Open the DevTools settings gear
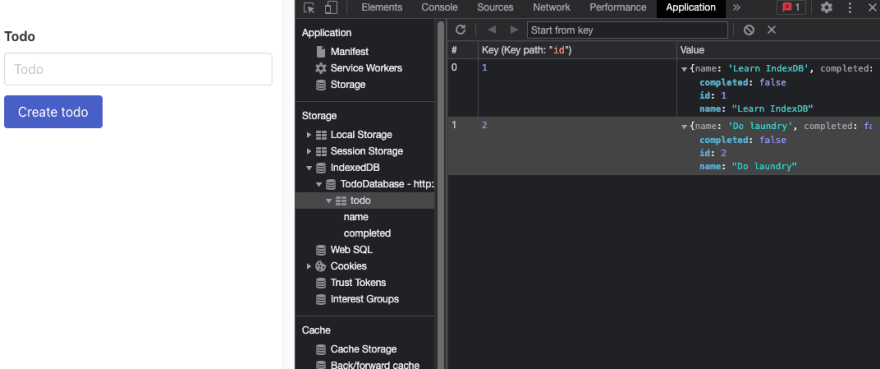The width and height of the screenshot is (880, 369). (x=826, y=8)
